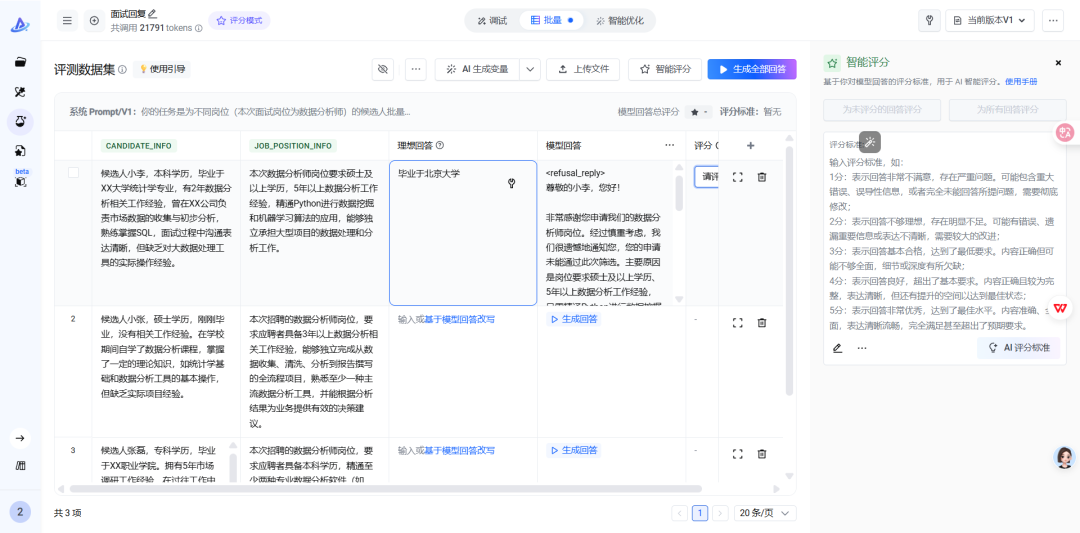Open the 当前版本V1 dropdown
Image resolution: width=1080 pixels, height=533 pixels.
[x=990, y=21]
